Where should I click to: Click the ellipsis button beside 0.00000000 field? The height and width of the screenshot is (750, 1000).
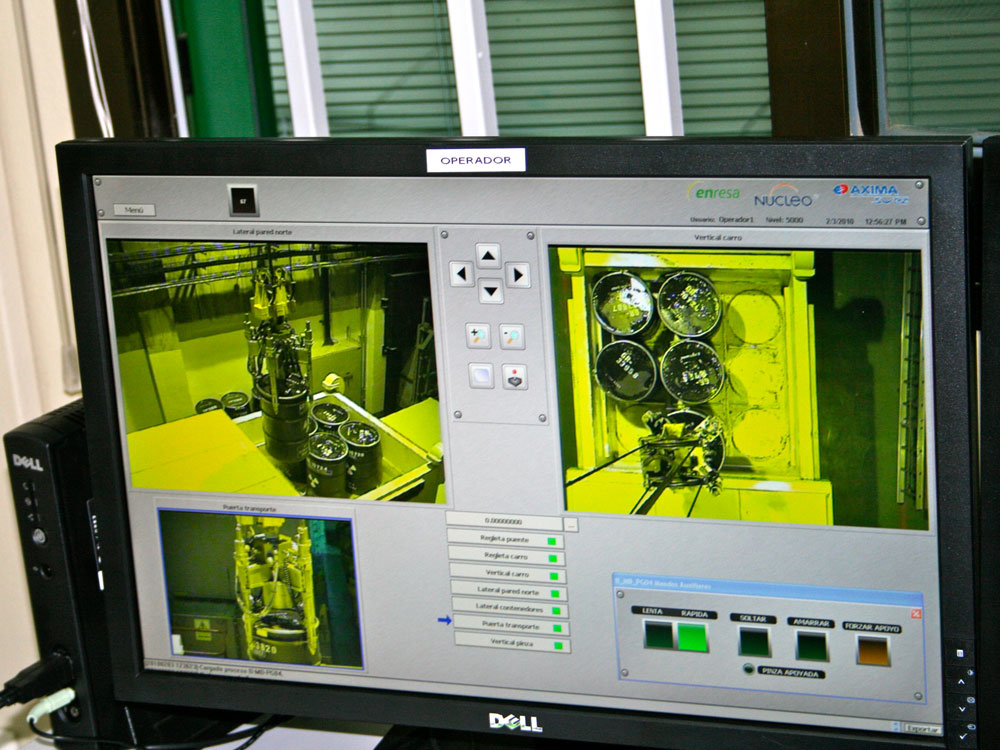click(570, 524)
